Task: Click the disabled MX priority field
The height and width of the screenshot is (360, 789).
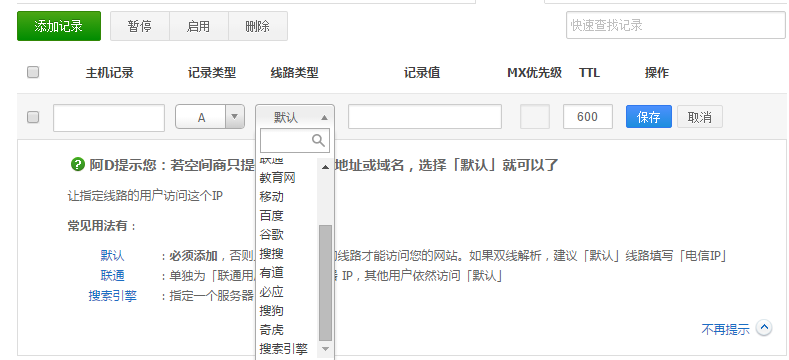Action: 534,117
